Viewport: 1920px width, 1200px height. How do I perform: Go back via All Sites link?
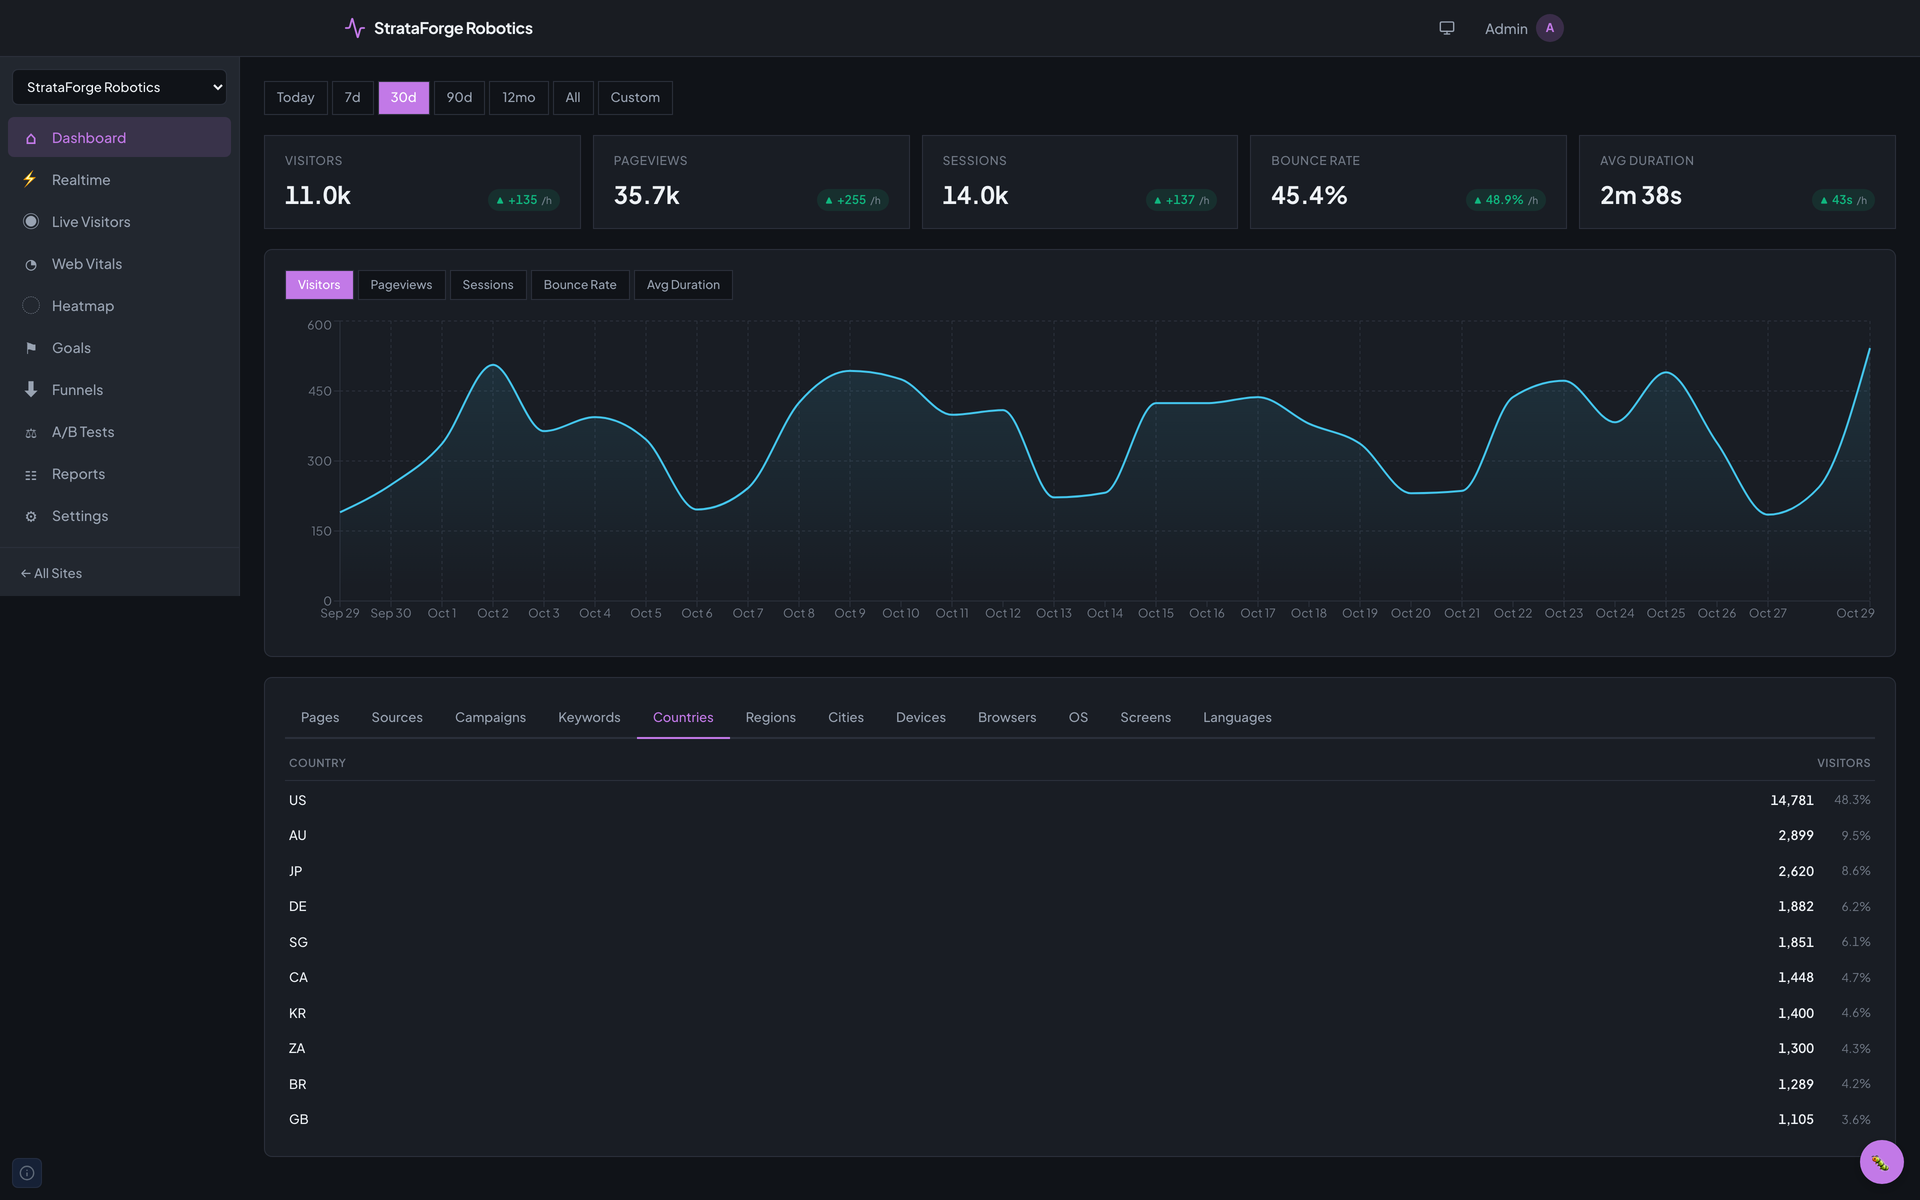[51, 574]
